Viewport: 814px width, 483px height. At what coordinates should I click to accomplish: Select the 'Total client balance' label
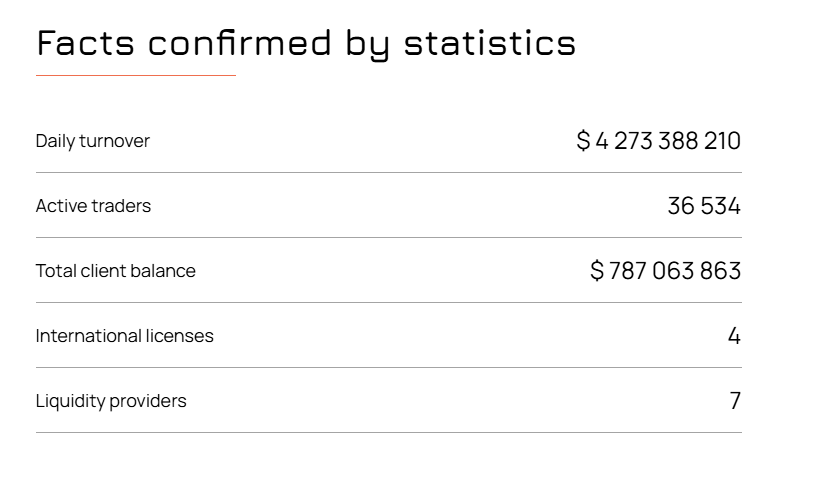click(115, 271)
